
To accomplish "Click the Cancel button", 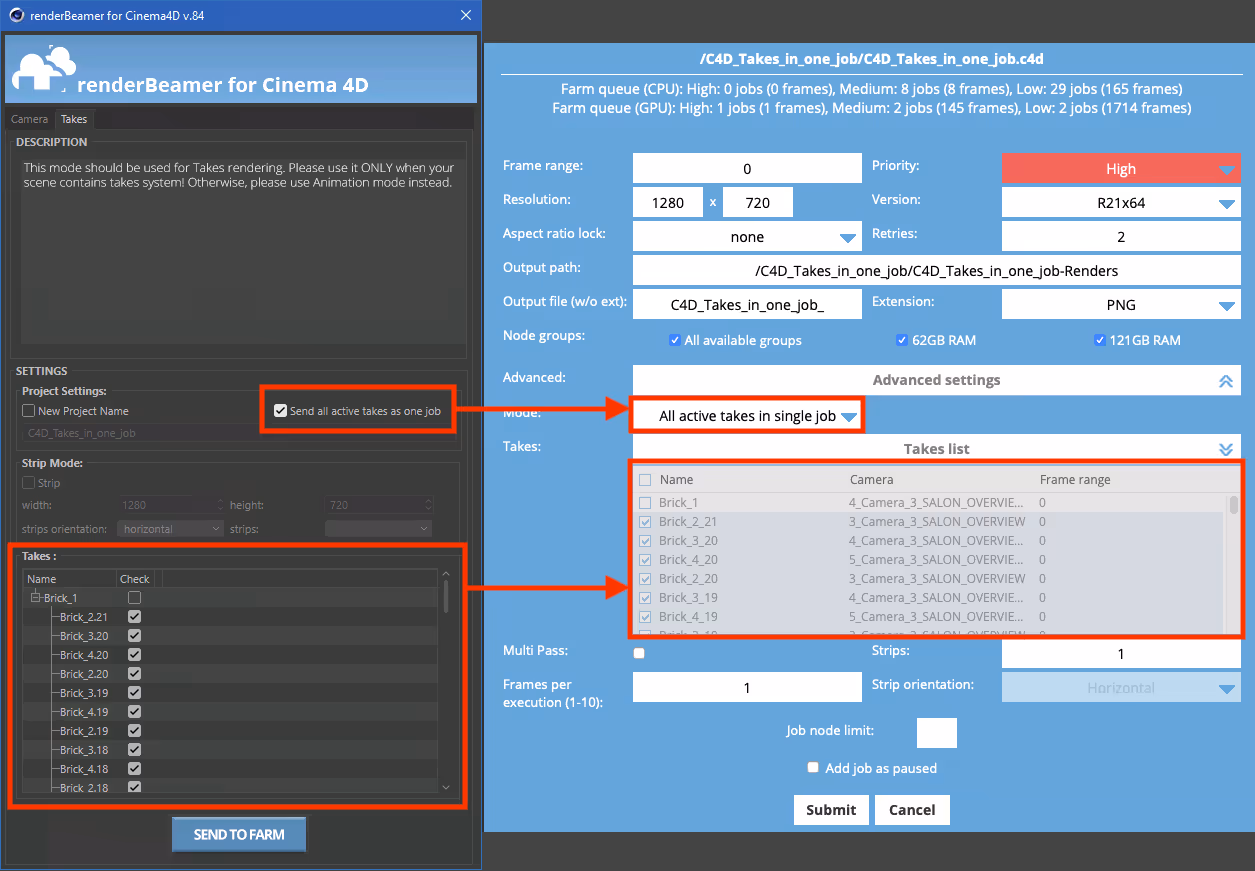I will [912, 810].
